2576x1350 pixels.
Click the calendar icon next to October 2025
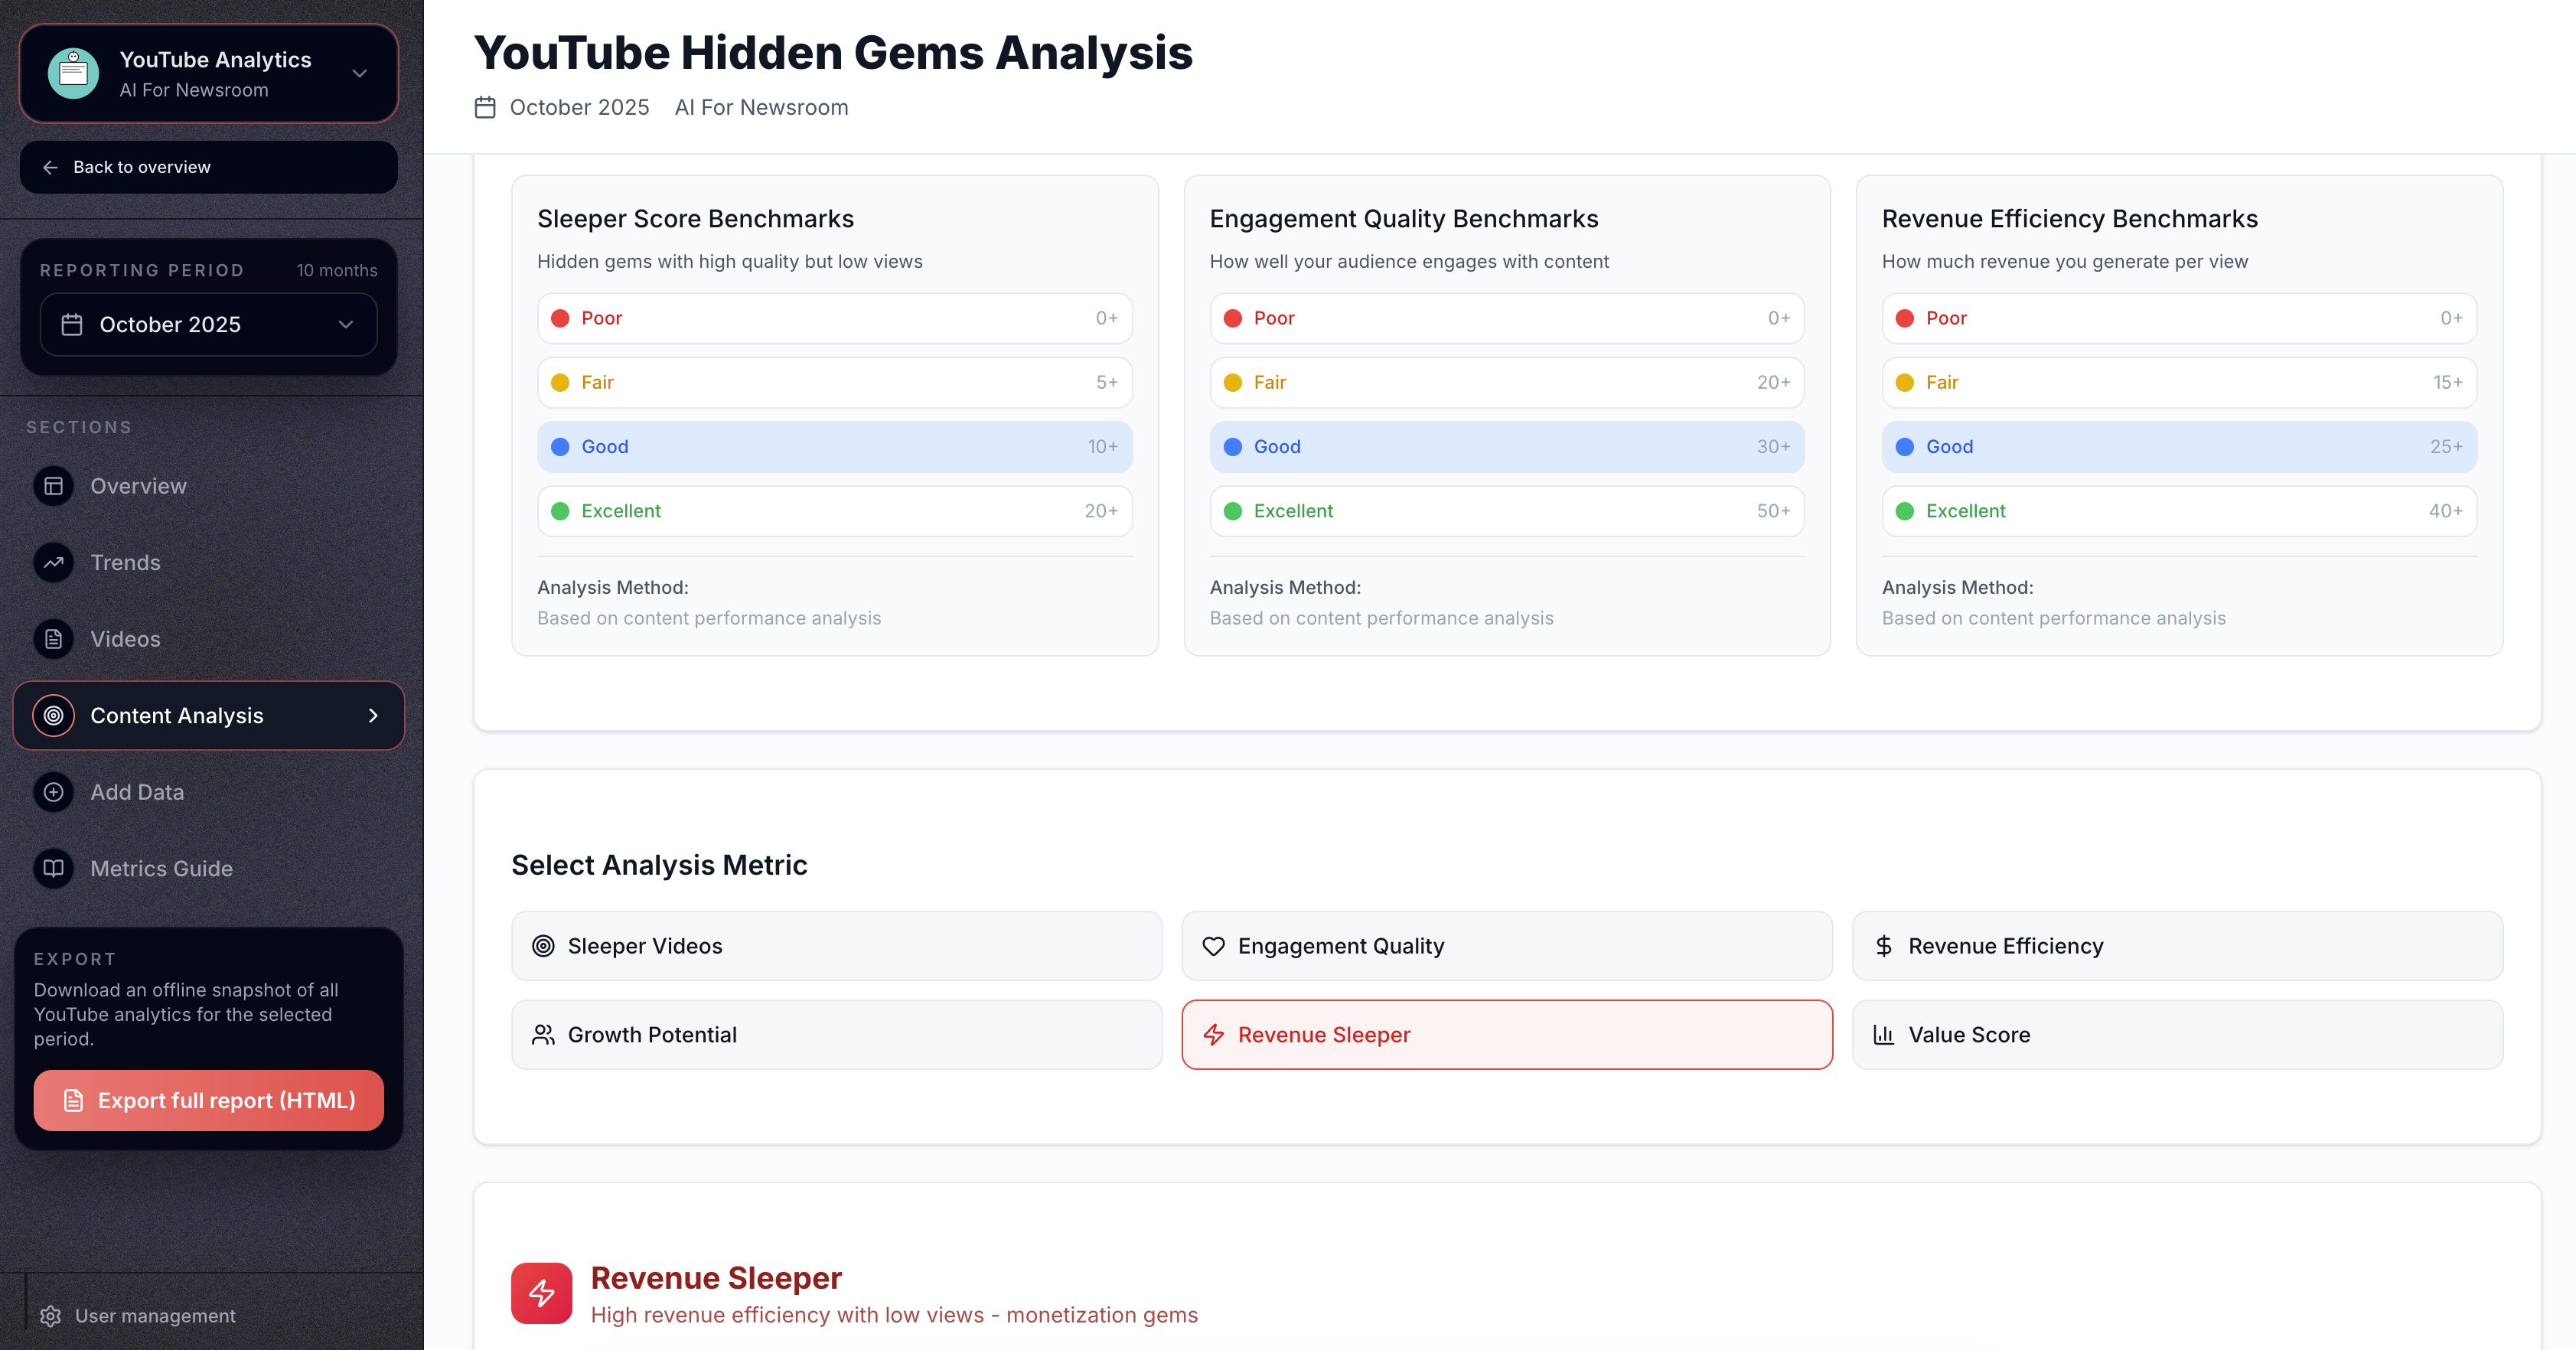pyautogui.click(x=73, y=324)
